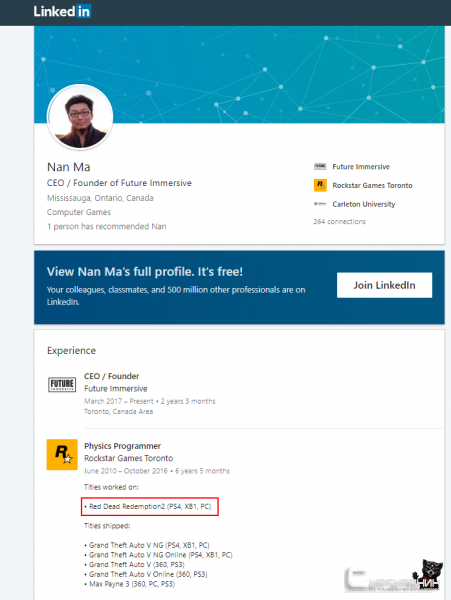Screen dimensions: 451x600
Task: Click the Computer Games industry text
Action: click(79, 212)
